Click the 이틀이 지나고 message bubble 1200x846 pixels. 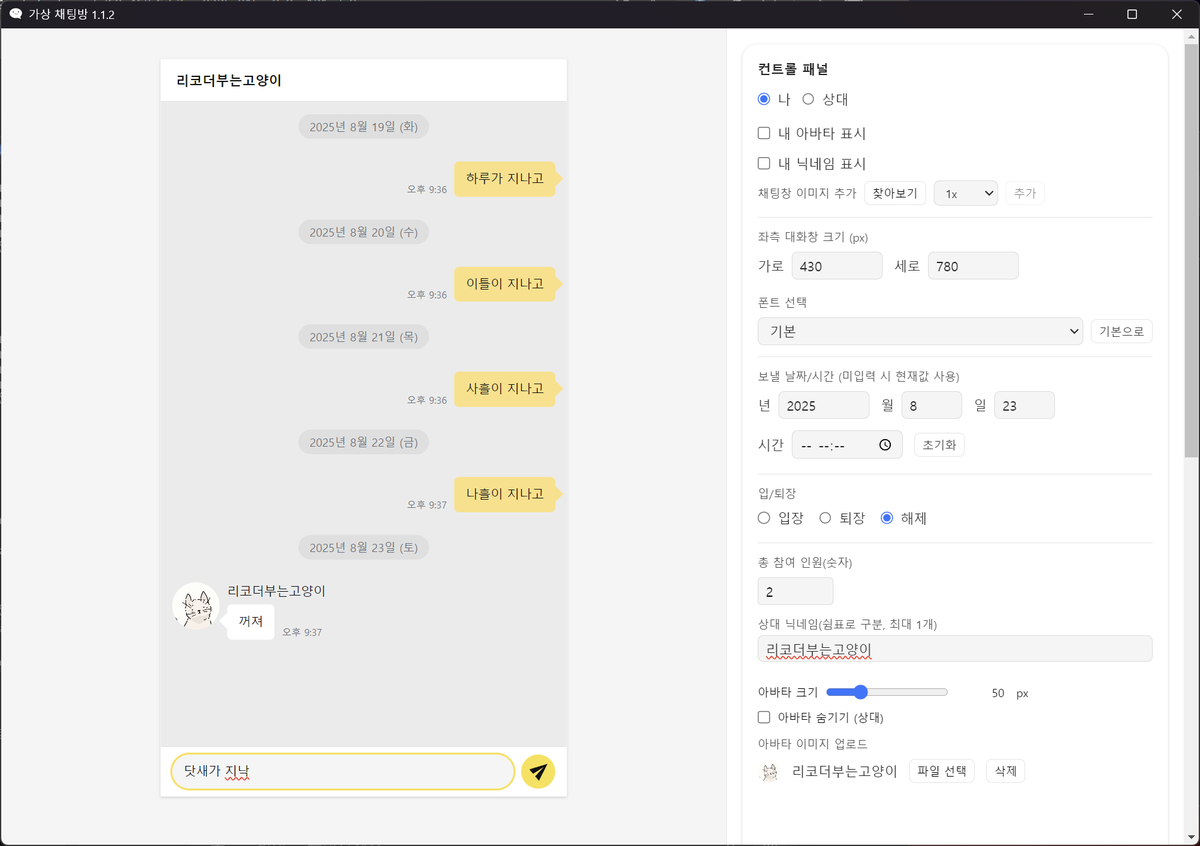(505, 284)
